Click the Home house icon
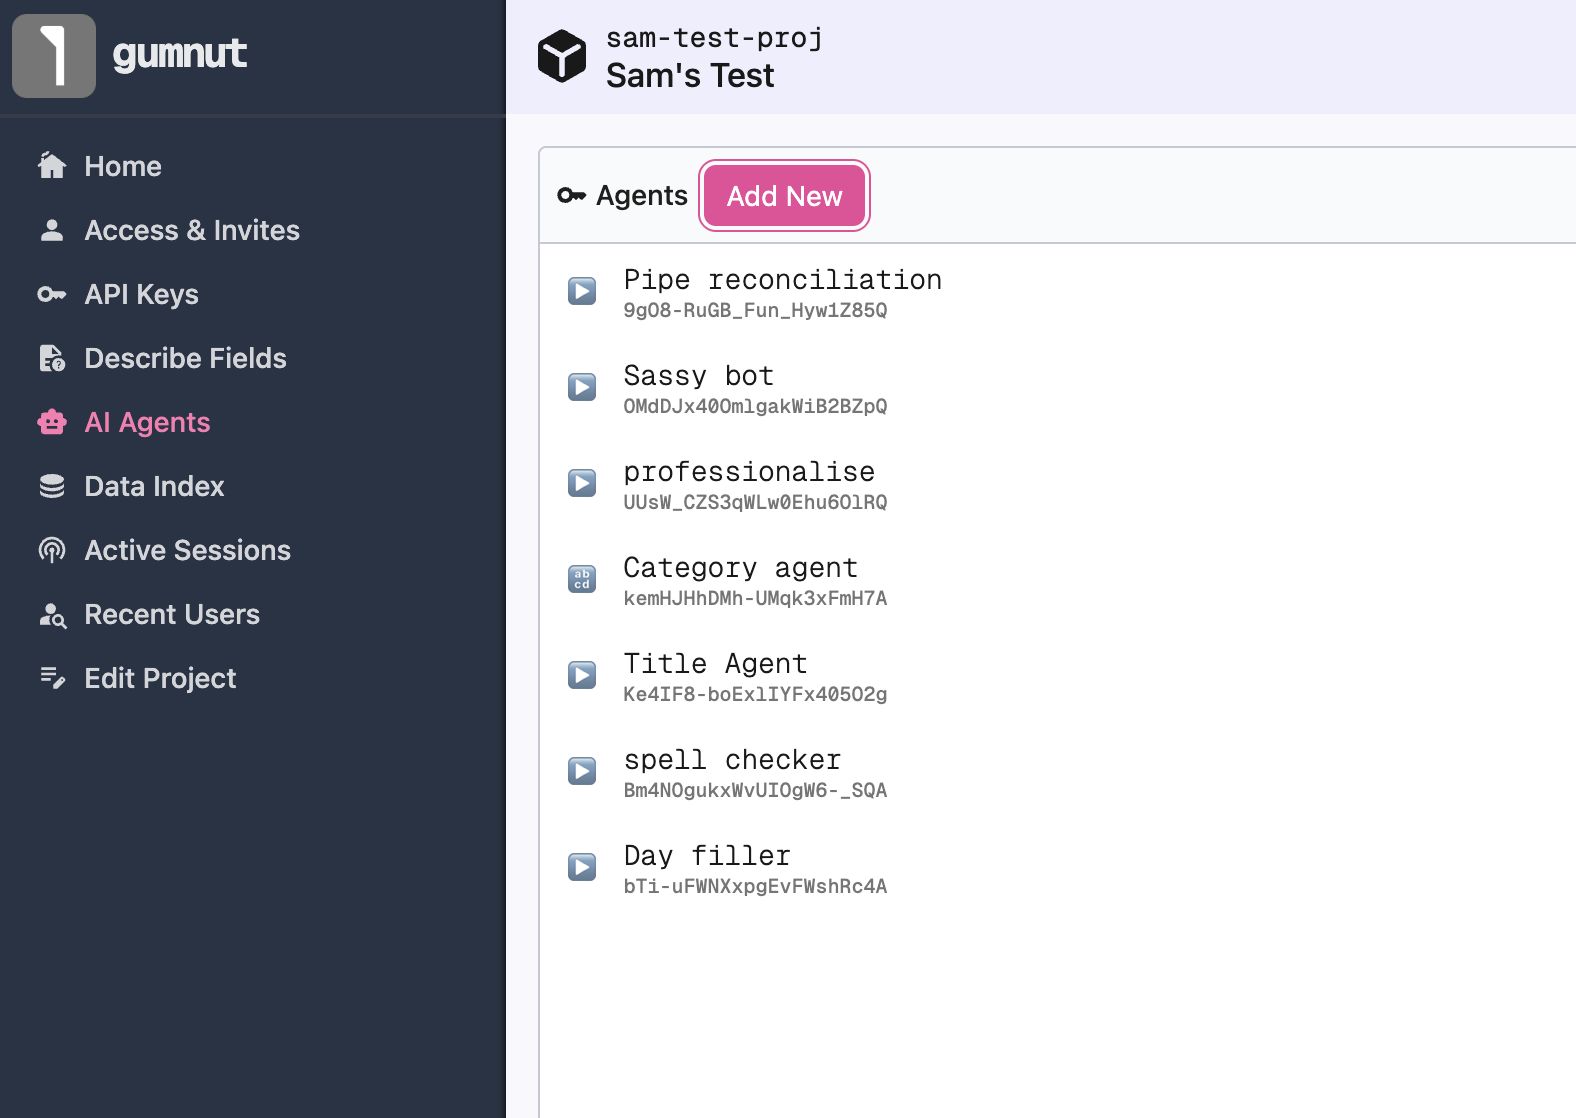 [52, 165]
